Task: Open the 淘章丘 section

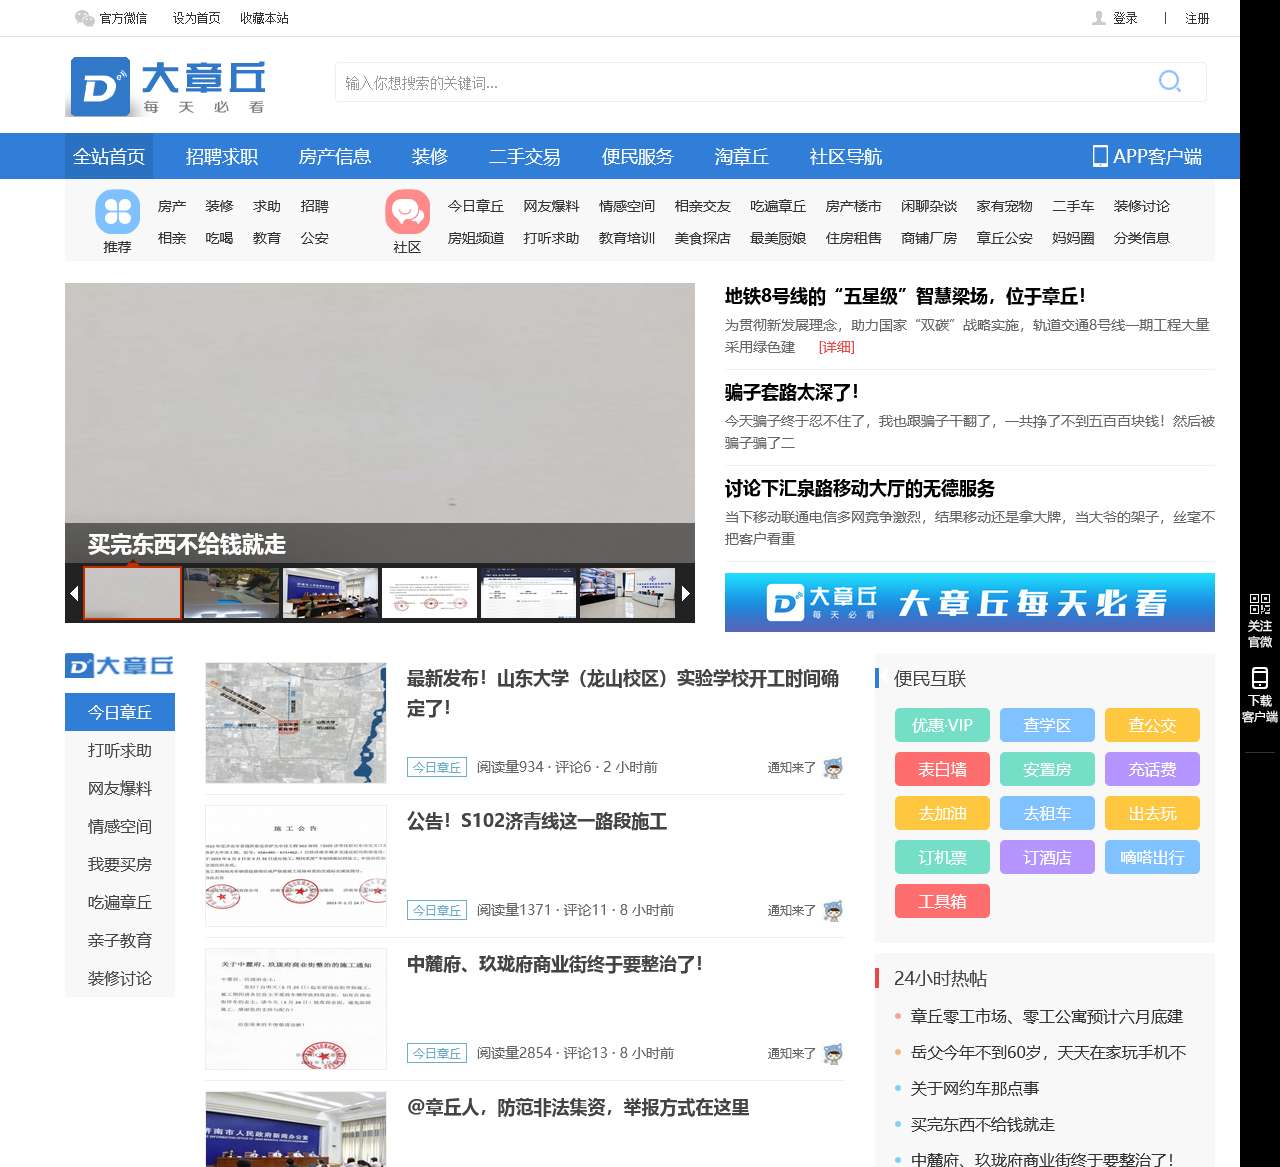Action: click(742, 156)
